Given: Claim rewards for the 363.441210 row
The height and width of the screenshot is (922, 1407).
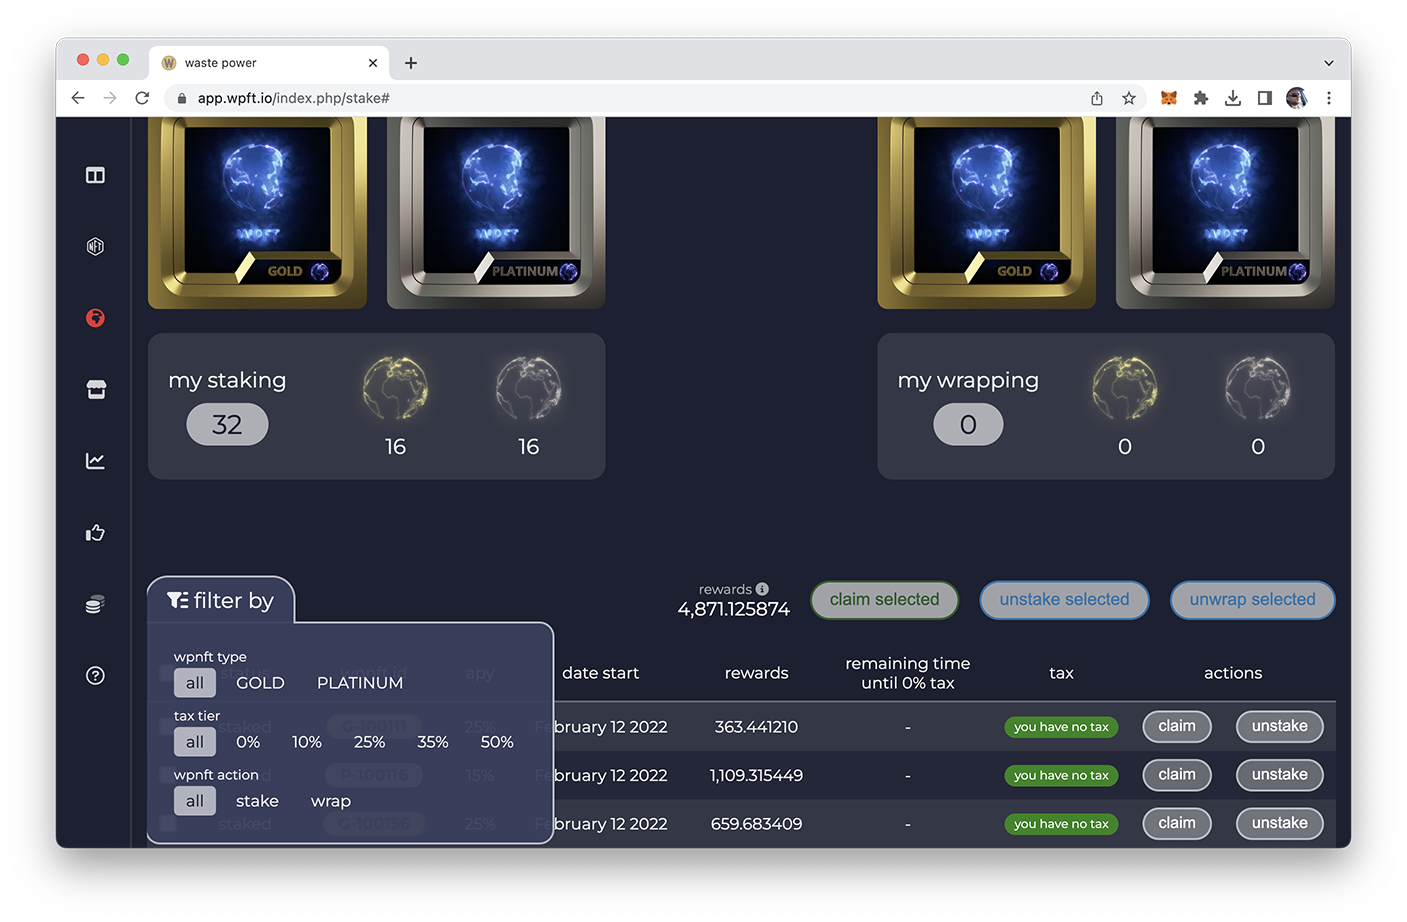Looking at the screenshot, I should pyautogui.click(x=1177, y=726).
